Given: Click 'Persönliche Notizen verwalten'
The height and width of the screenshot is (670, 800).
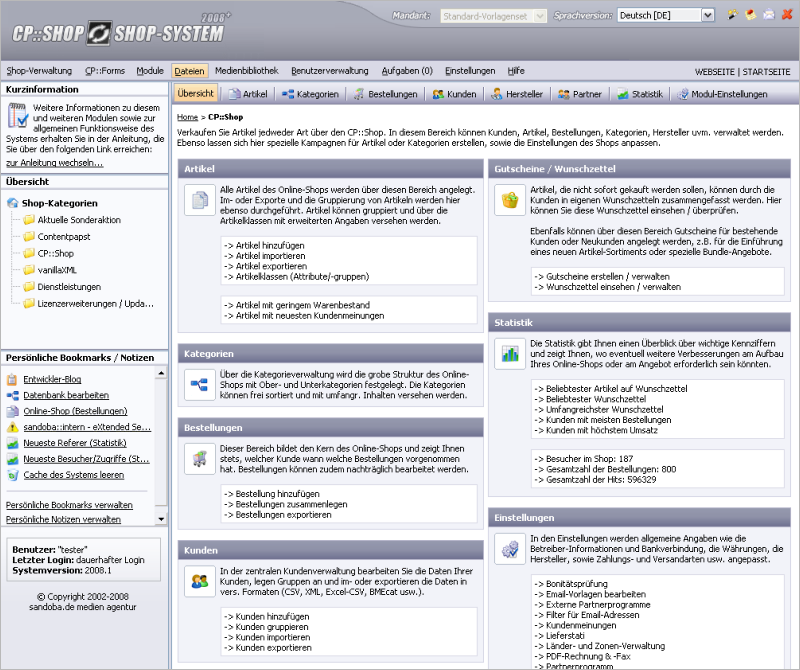Looking at the screenshot, I should [x=63, y=519].
